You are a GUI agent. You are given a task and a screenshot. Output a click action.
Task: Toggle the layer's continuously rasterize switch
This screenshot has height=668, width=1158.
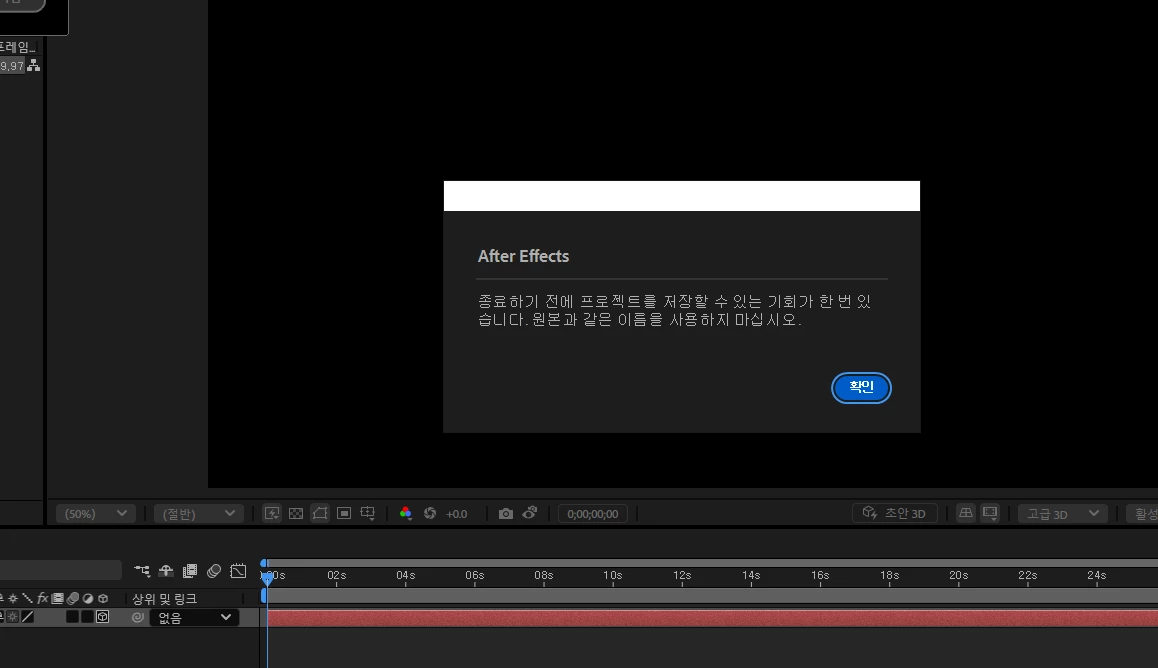click(13, 616)
